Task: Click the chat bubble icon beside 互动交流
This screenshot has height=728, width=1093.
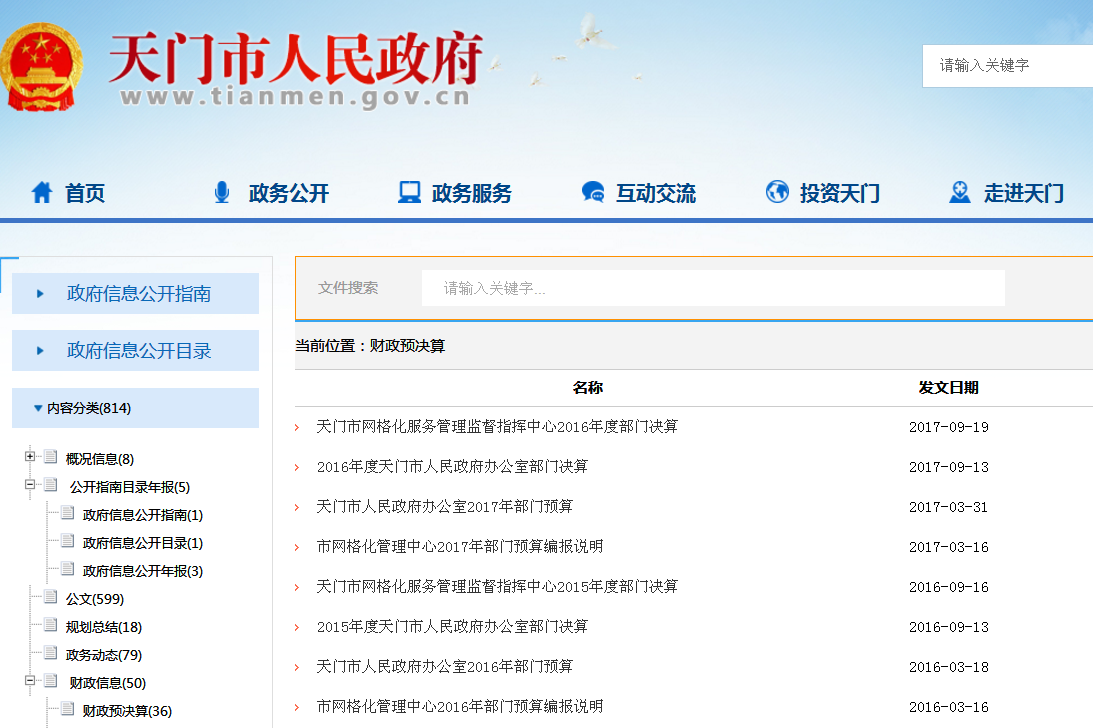Action: click(x=593, y=192)
